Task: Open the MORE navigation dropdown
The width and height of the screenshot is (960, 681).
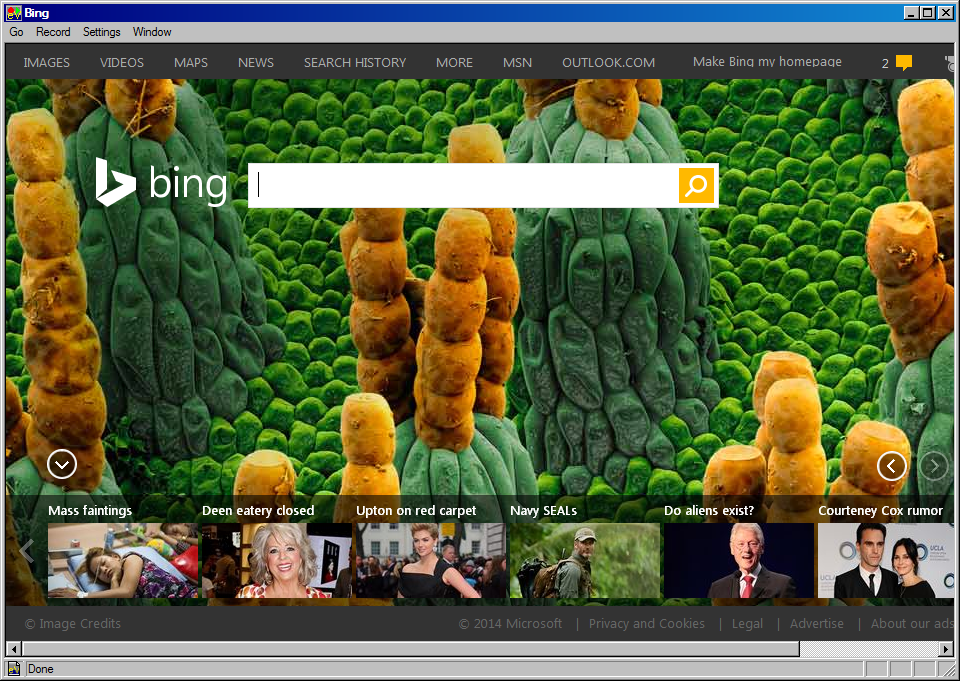Action: pos(454,62)
